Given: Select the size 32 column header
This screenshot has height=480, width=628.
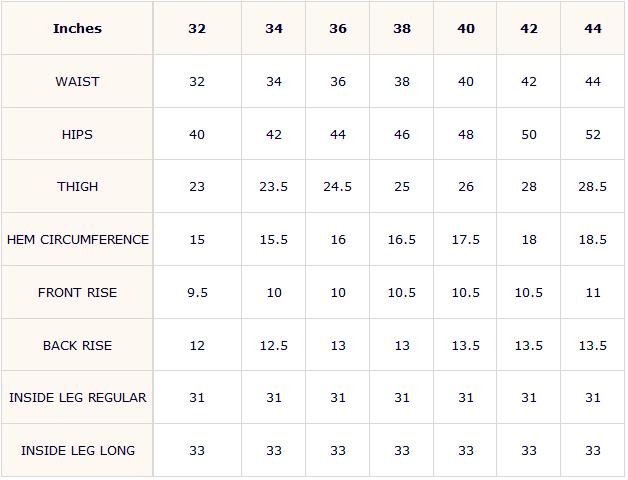Looking at the screenshot, I should pos(197,28).
